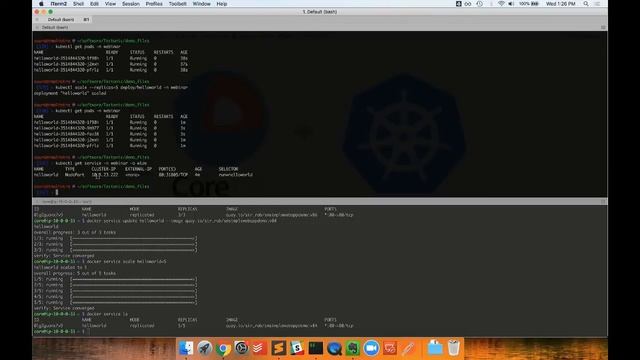The image size is (640, 360).
Task: Close the Default (bash) tab
Action: (x=37, y=20)
